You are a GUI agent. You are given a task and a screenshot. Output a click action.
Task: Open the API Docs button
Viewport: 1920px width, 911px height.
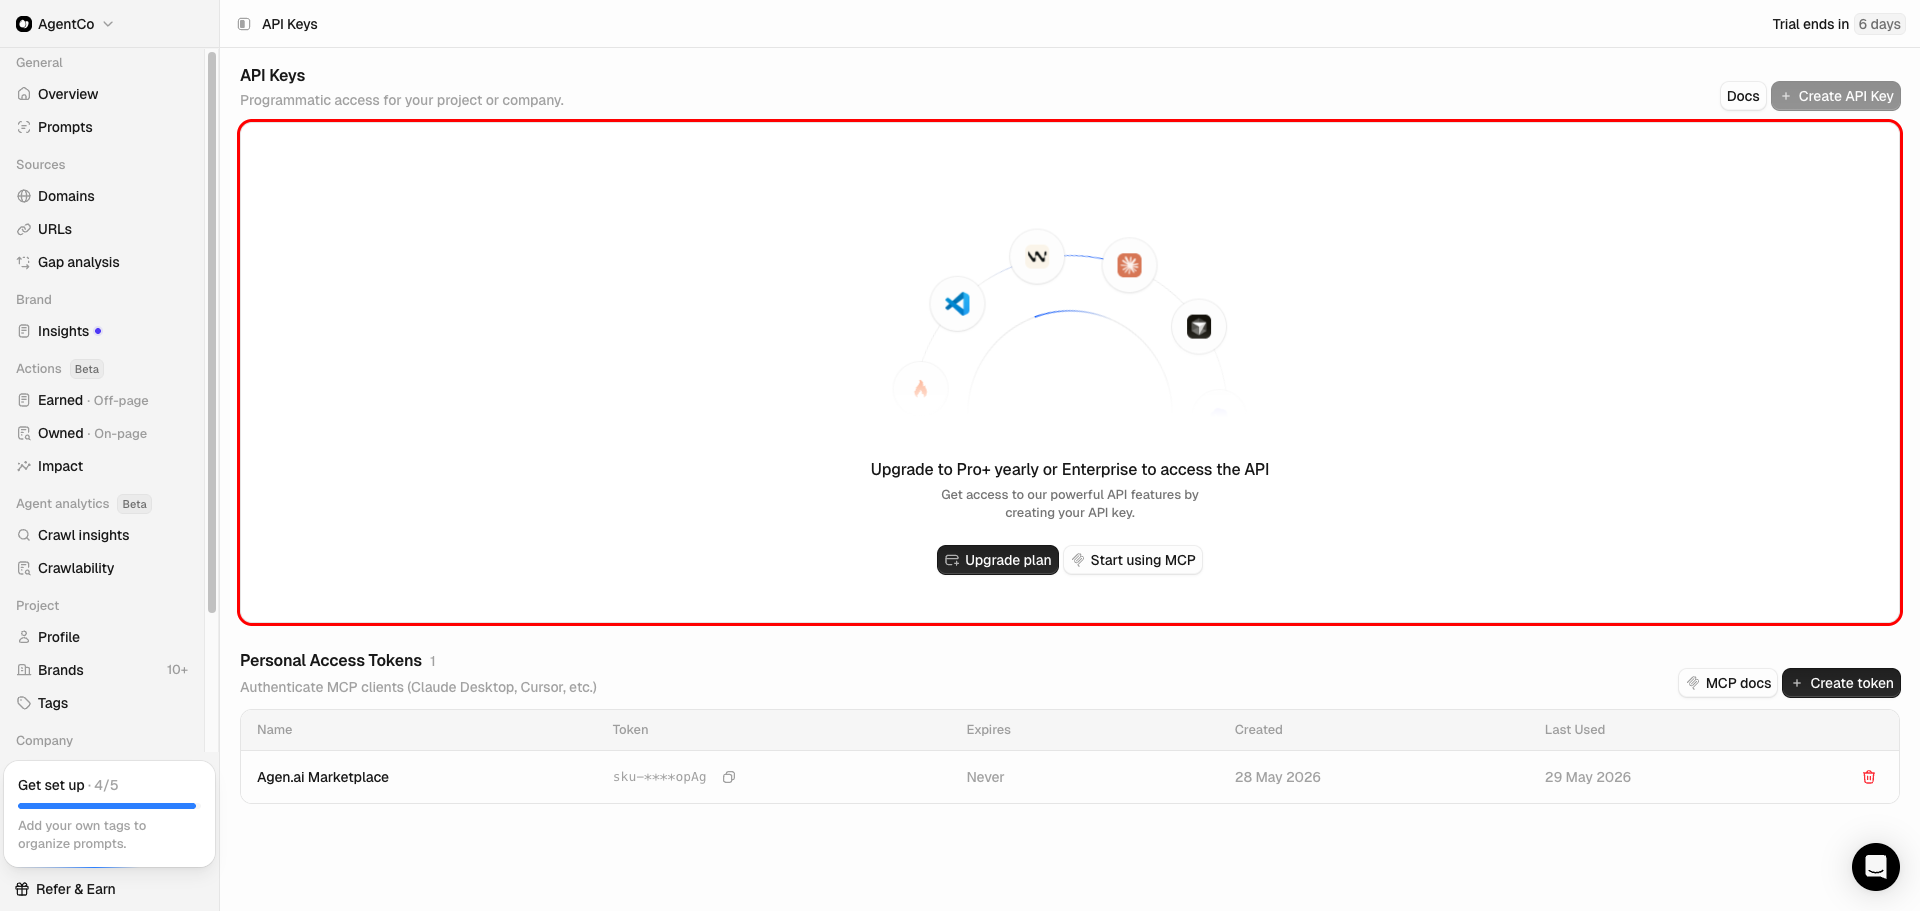point(1743,96)
